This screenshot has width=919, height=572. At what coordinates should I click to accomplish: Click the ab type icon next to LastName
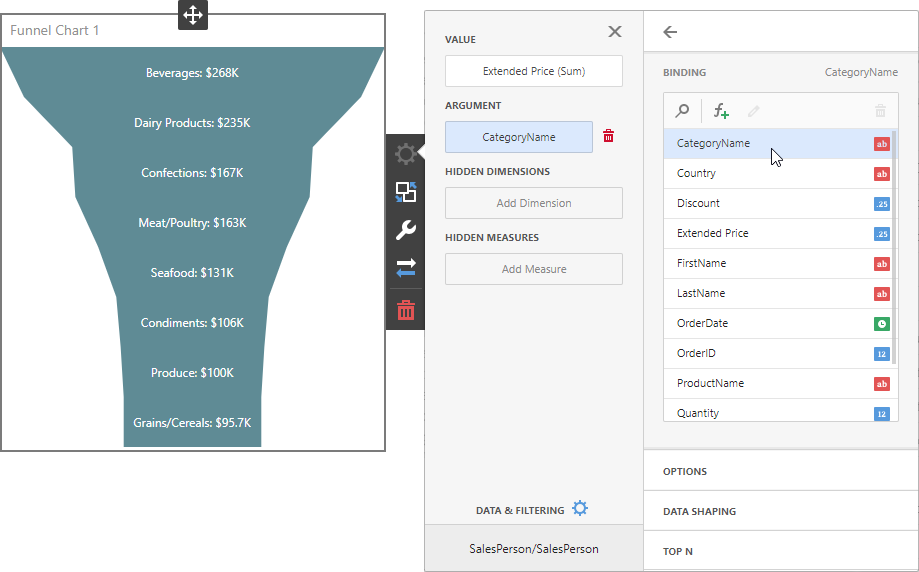[881, 294]
